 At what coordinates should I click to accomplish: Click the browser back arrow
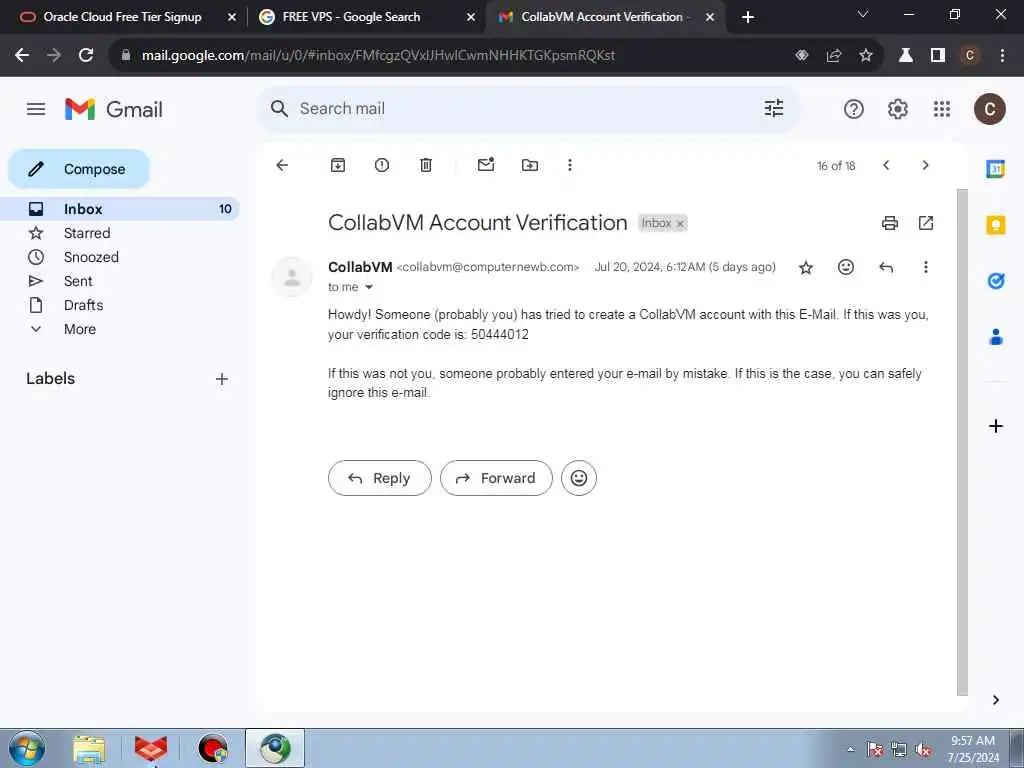(22, 56)
